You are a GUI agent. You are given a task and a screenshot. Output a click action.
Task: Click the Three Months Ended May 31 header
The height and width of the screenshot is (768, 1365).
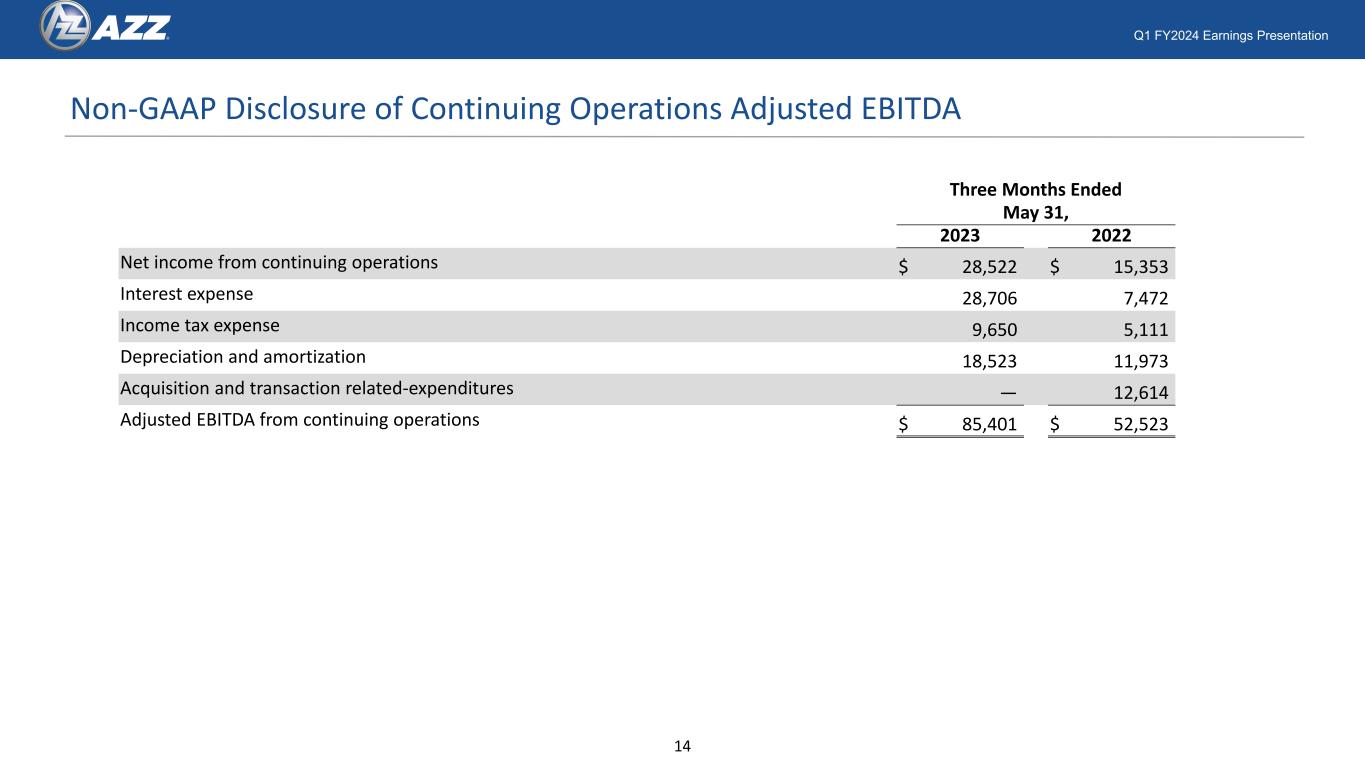coord(1035,200)
